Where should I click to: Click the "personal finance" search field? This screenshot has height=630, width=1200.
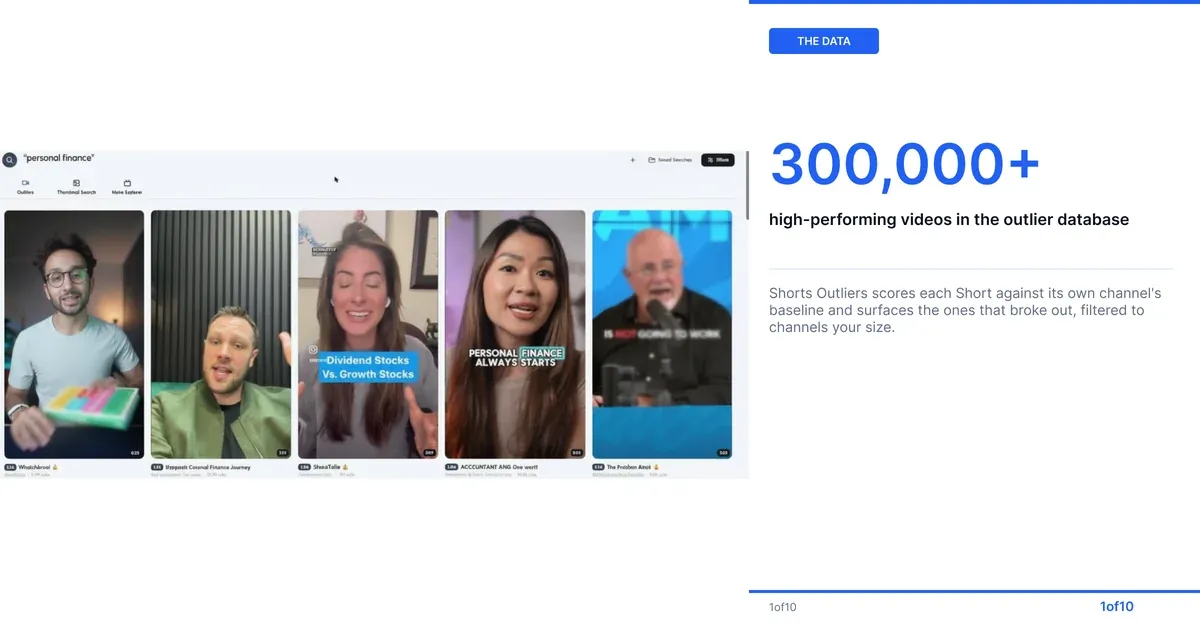click(60, 158)
